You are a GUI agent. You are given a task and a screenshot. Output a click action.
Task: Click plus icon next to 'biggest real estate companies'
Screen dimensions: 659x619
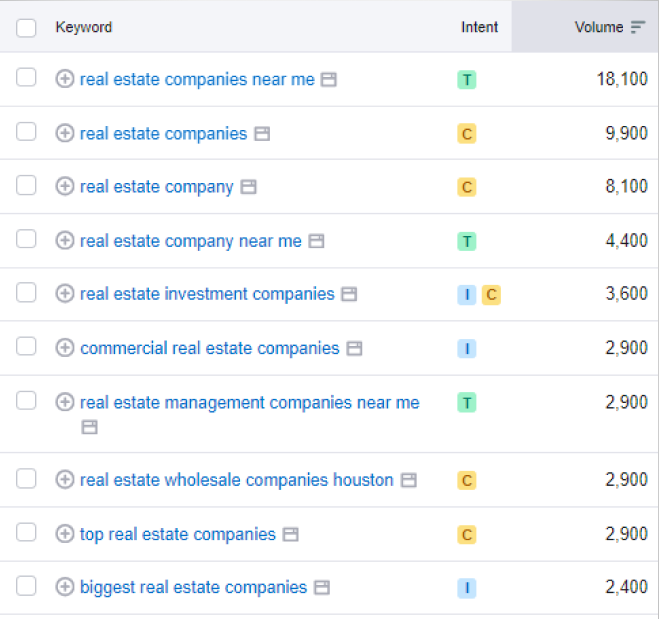(x=65, y=587)
